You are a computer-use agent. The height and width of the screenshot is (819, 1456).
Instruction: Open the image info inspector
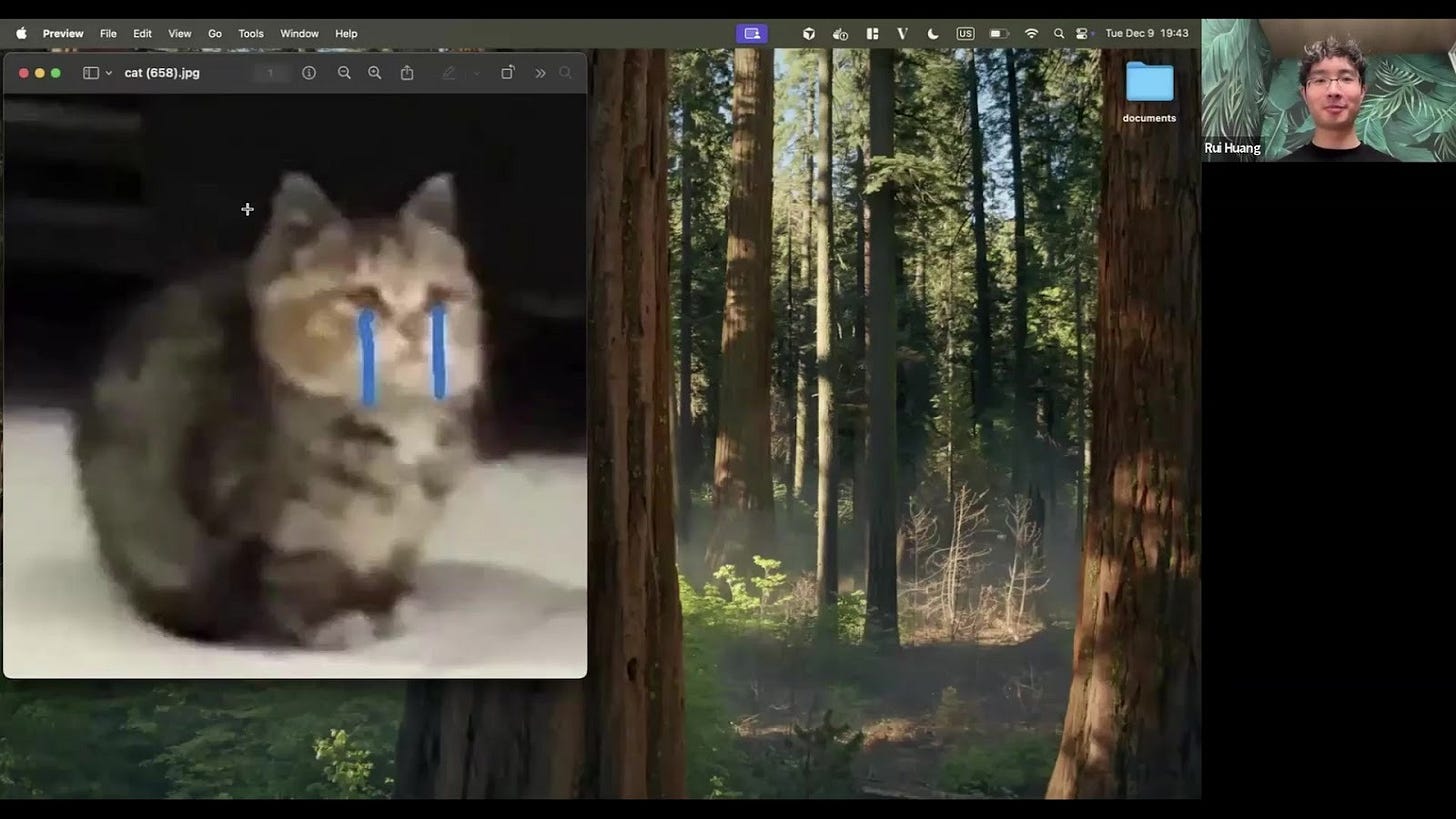click(309, 72)
